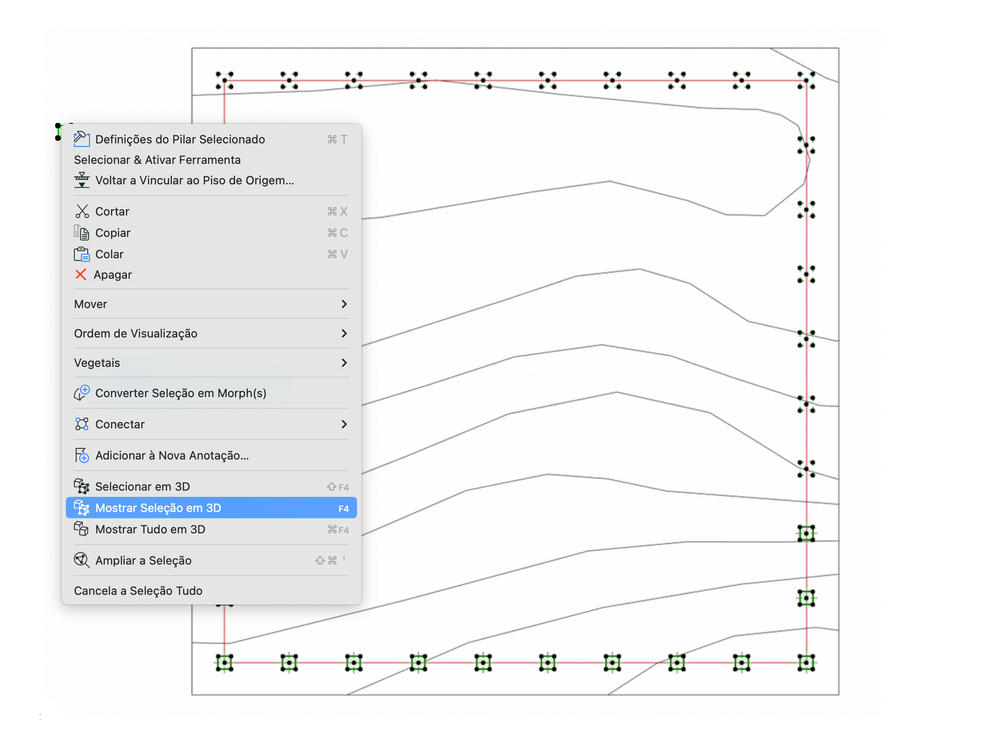Viewport: 999px width, 748px height.
Task: Choose Ampliar a Seleção
Action: 211,561
